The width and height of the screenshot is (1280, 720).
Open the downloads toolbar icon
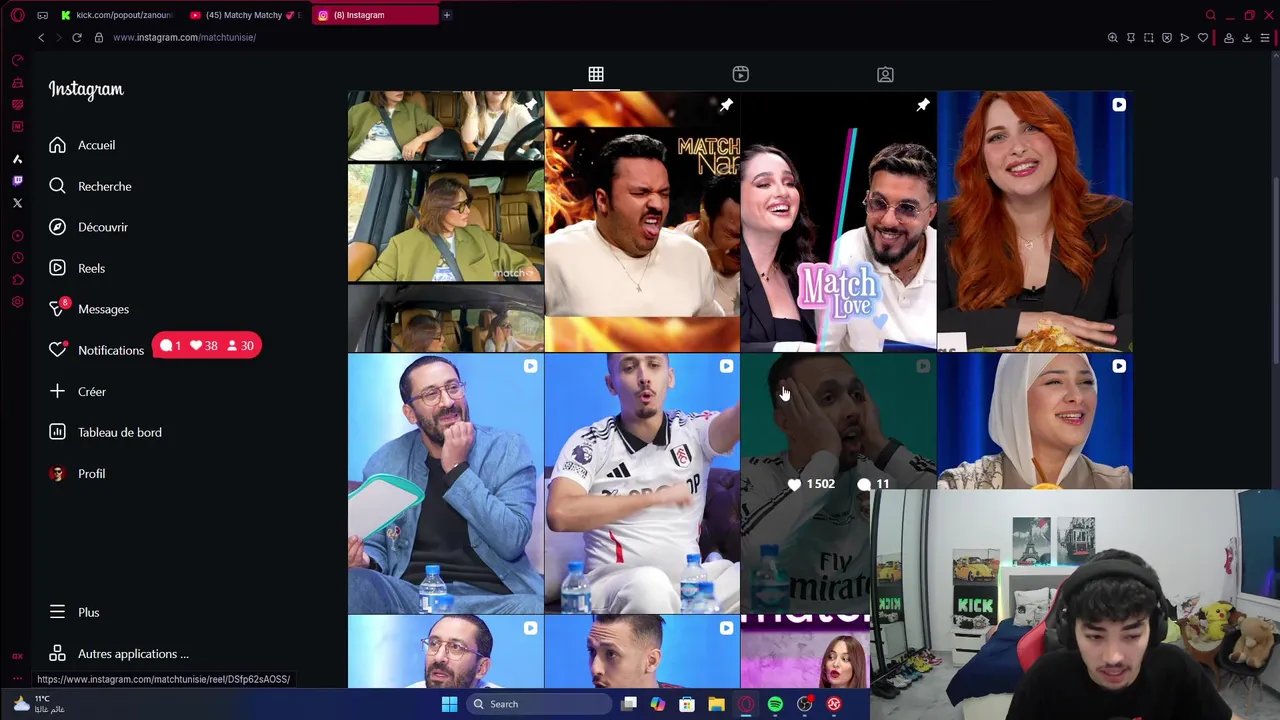[x=1246, y=38]
